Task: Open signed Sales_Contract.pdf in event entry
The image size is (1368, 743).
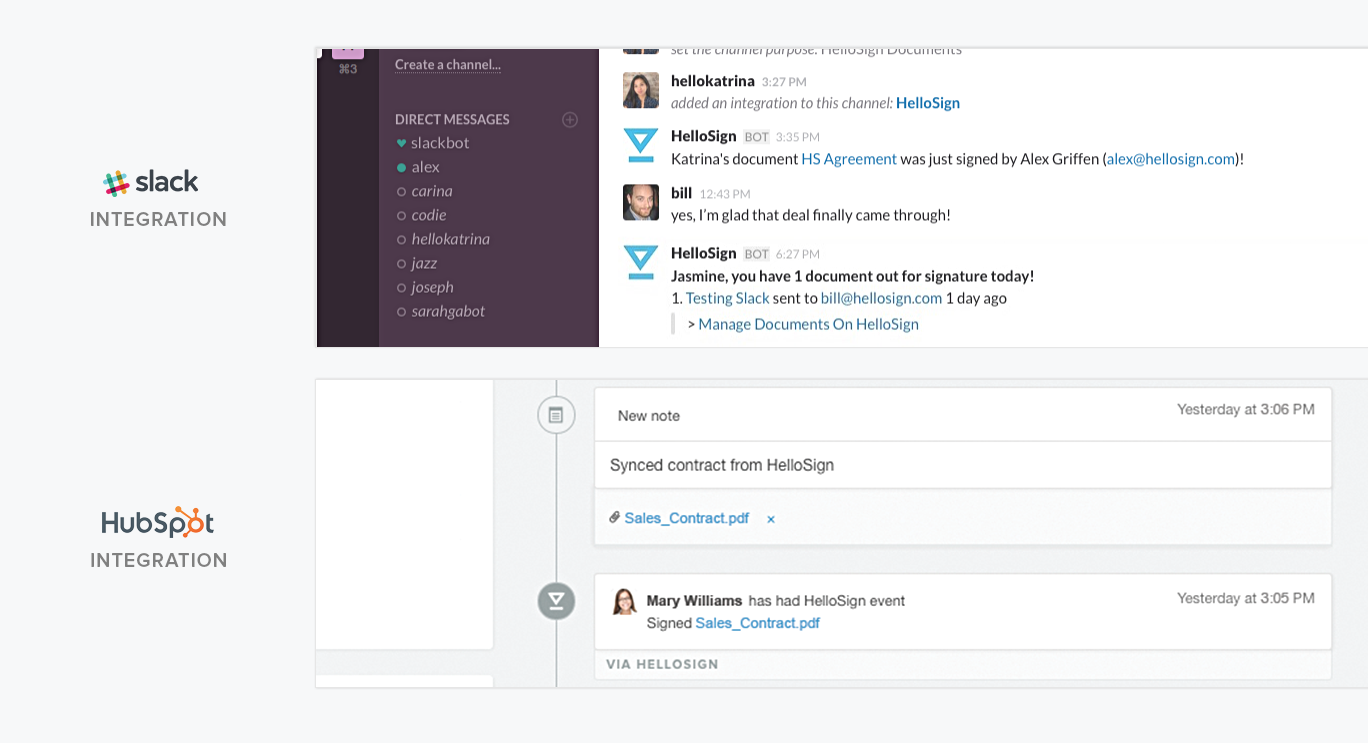Action: click(x=758, y=623)
